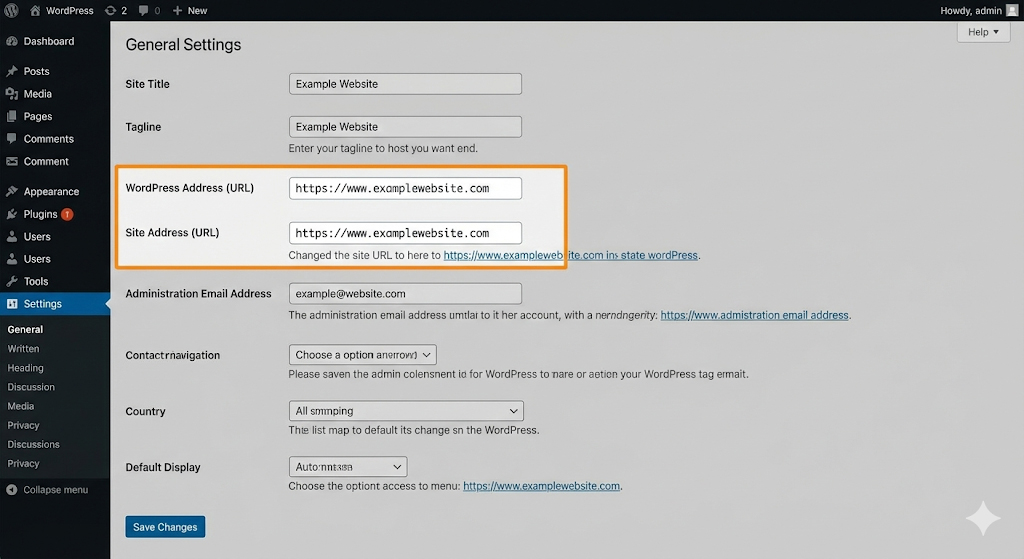The width and height of the screenshot is (1024, 559).
Task: Open the Heading settings submenu item
Action: (25, 368)
